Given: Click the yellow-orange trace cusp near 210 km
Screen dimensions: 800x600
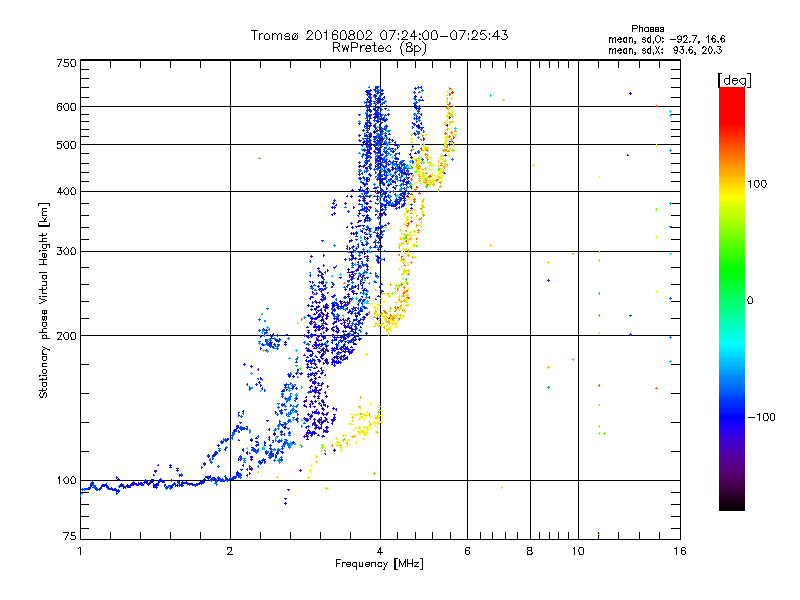Looking at the screenshot, I should click(x=389, y=320).
